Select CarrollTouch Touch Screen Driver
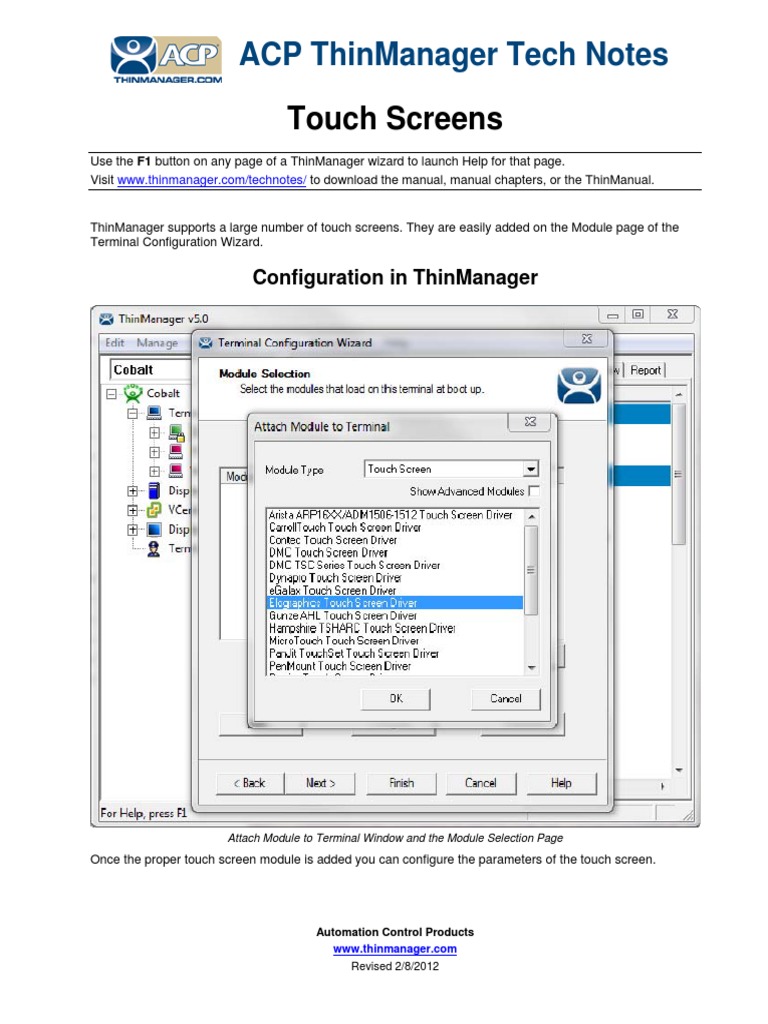The image size is (768, 1024). click(x=394, y=527)
